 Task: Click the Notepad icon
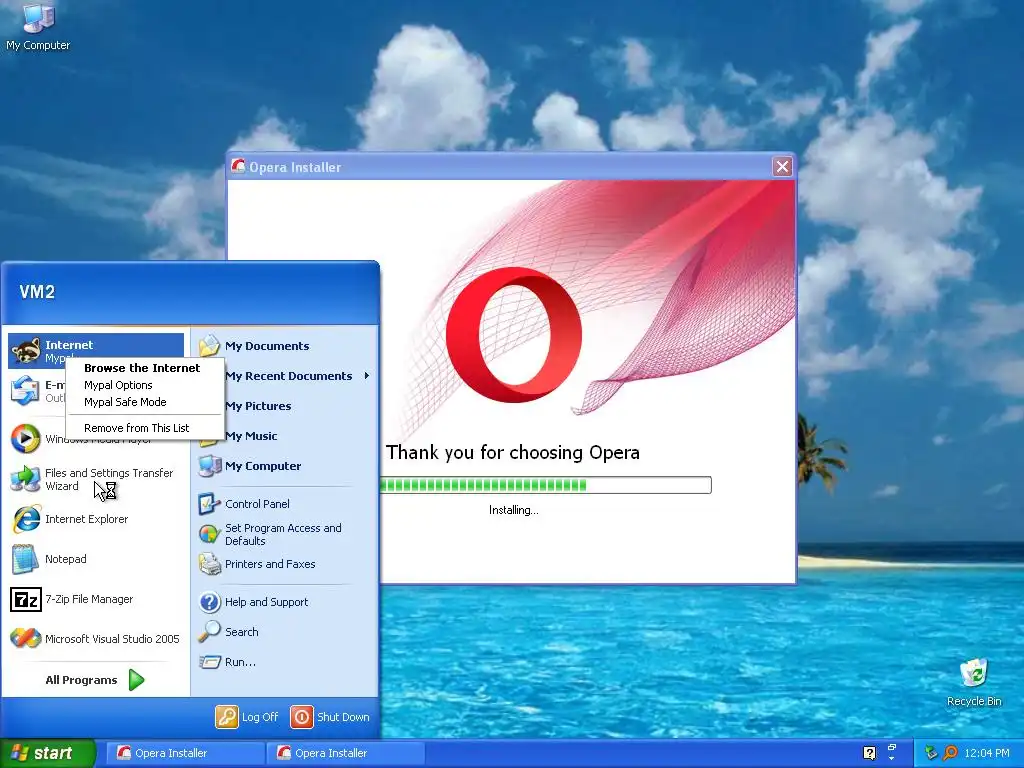point(25,559)
